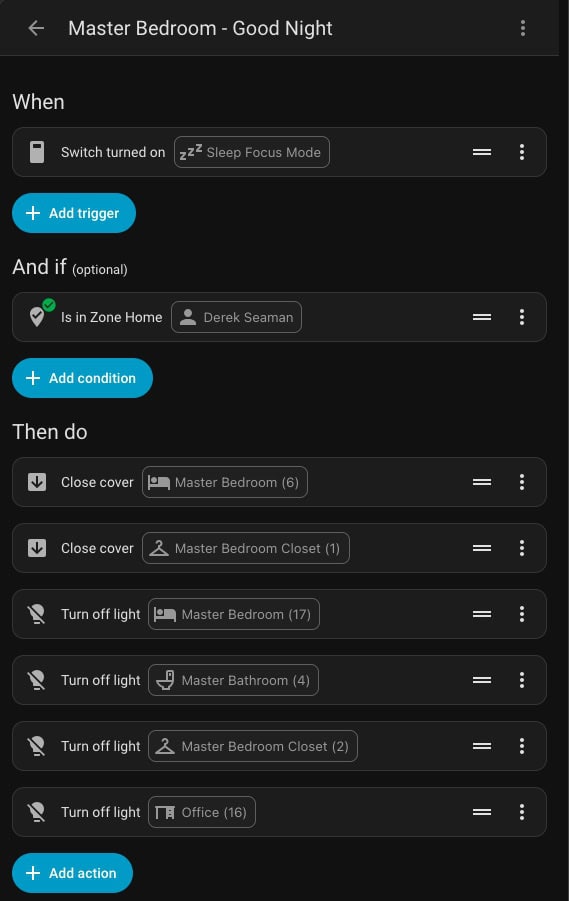Image resolution: width=569 pixels, height=901 pixels.
Task: Expand the Turn off light Master Bathroom action
Action: point(279,680)
